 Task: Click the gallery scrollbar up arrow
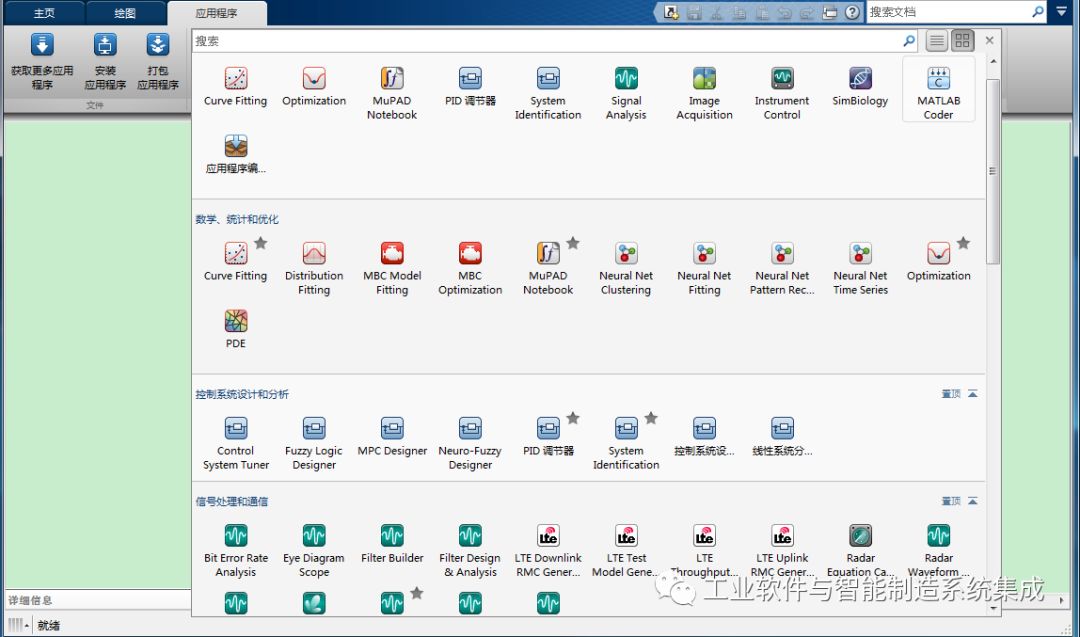(x=993, y=62)
